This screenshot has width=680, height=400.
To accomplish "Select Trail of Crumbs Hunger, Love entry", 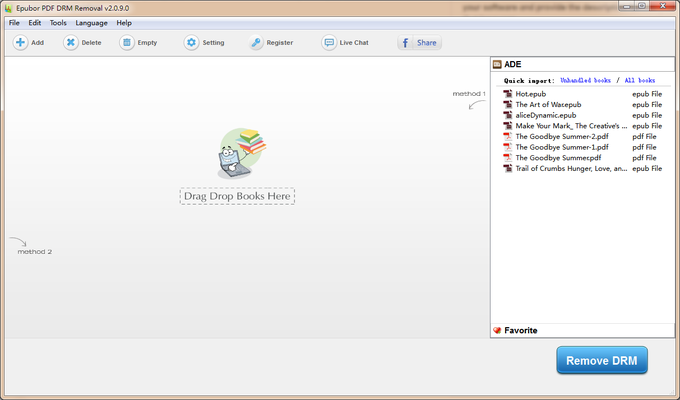I will tap(571, 168).
